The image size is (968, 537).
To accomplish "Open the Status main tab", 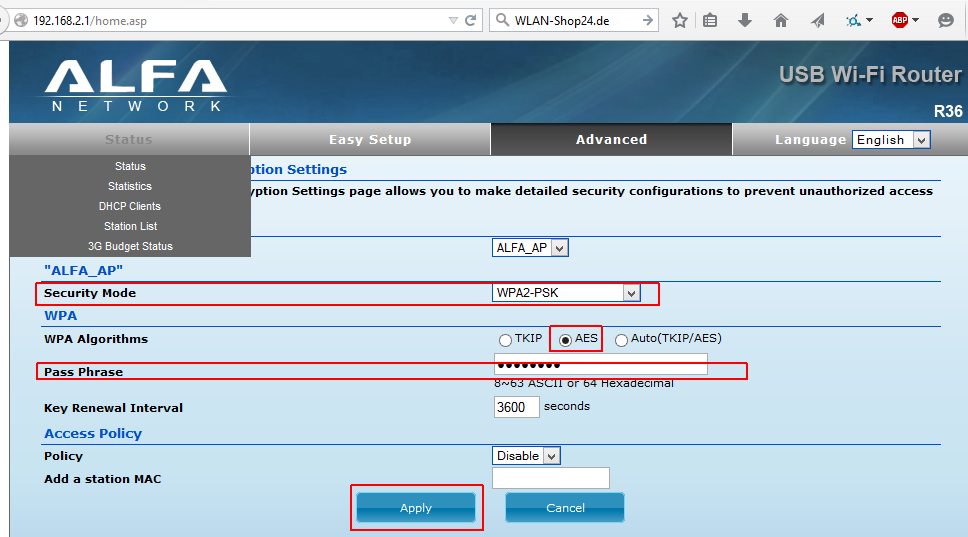I will 129,139.
